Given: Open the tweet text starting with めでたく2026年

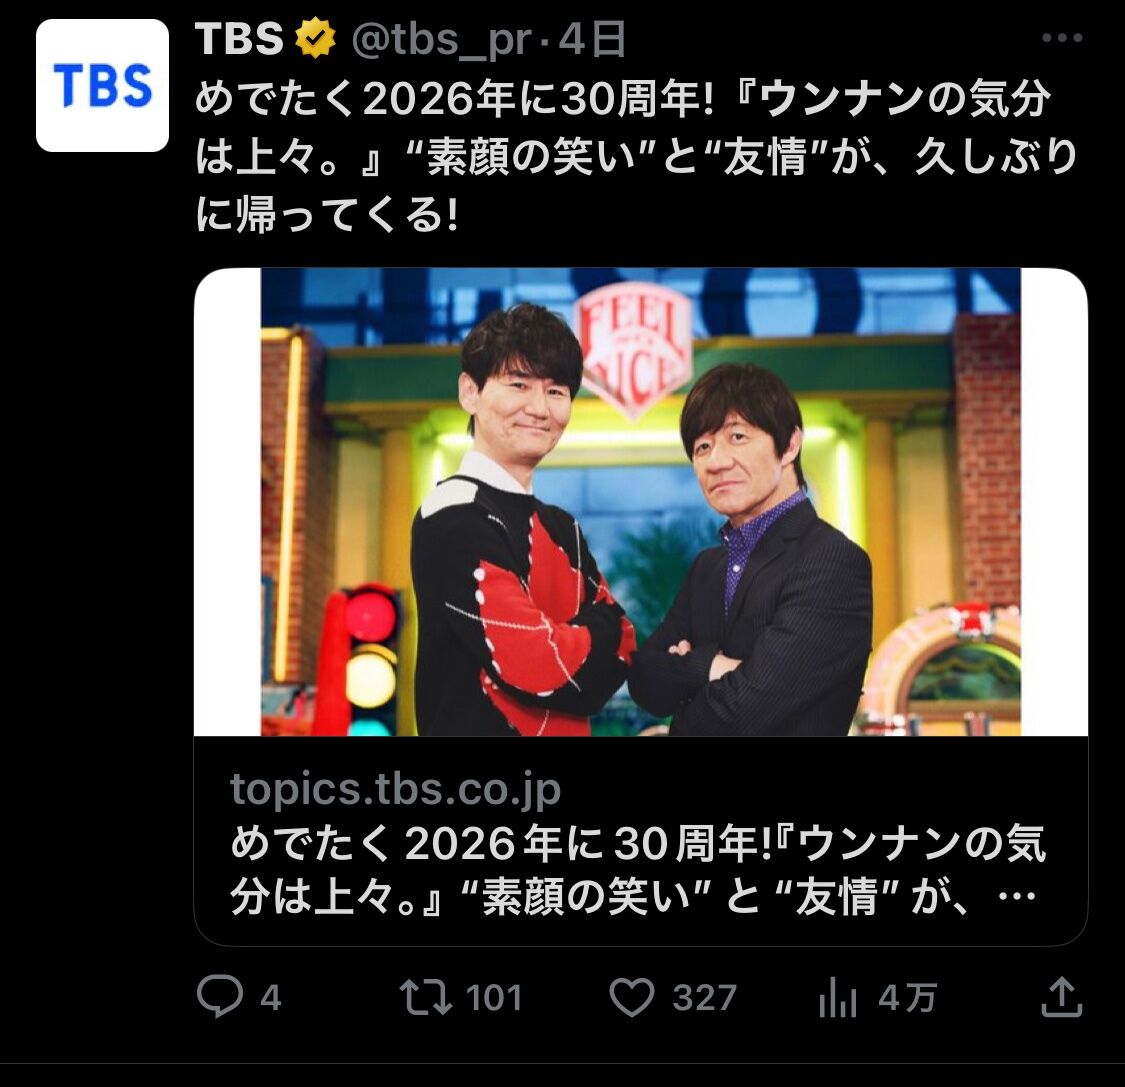Looking at the screenshot, I should [636, 156].
